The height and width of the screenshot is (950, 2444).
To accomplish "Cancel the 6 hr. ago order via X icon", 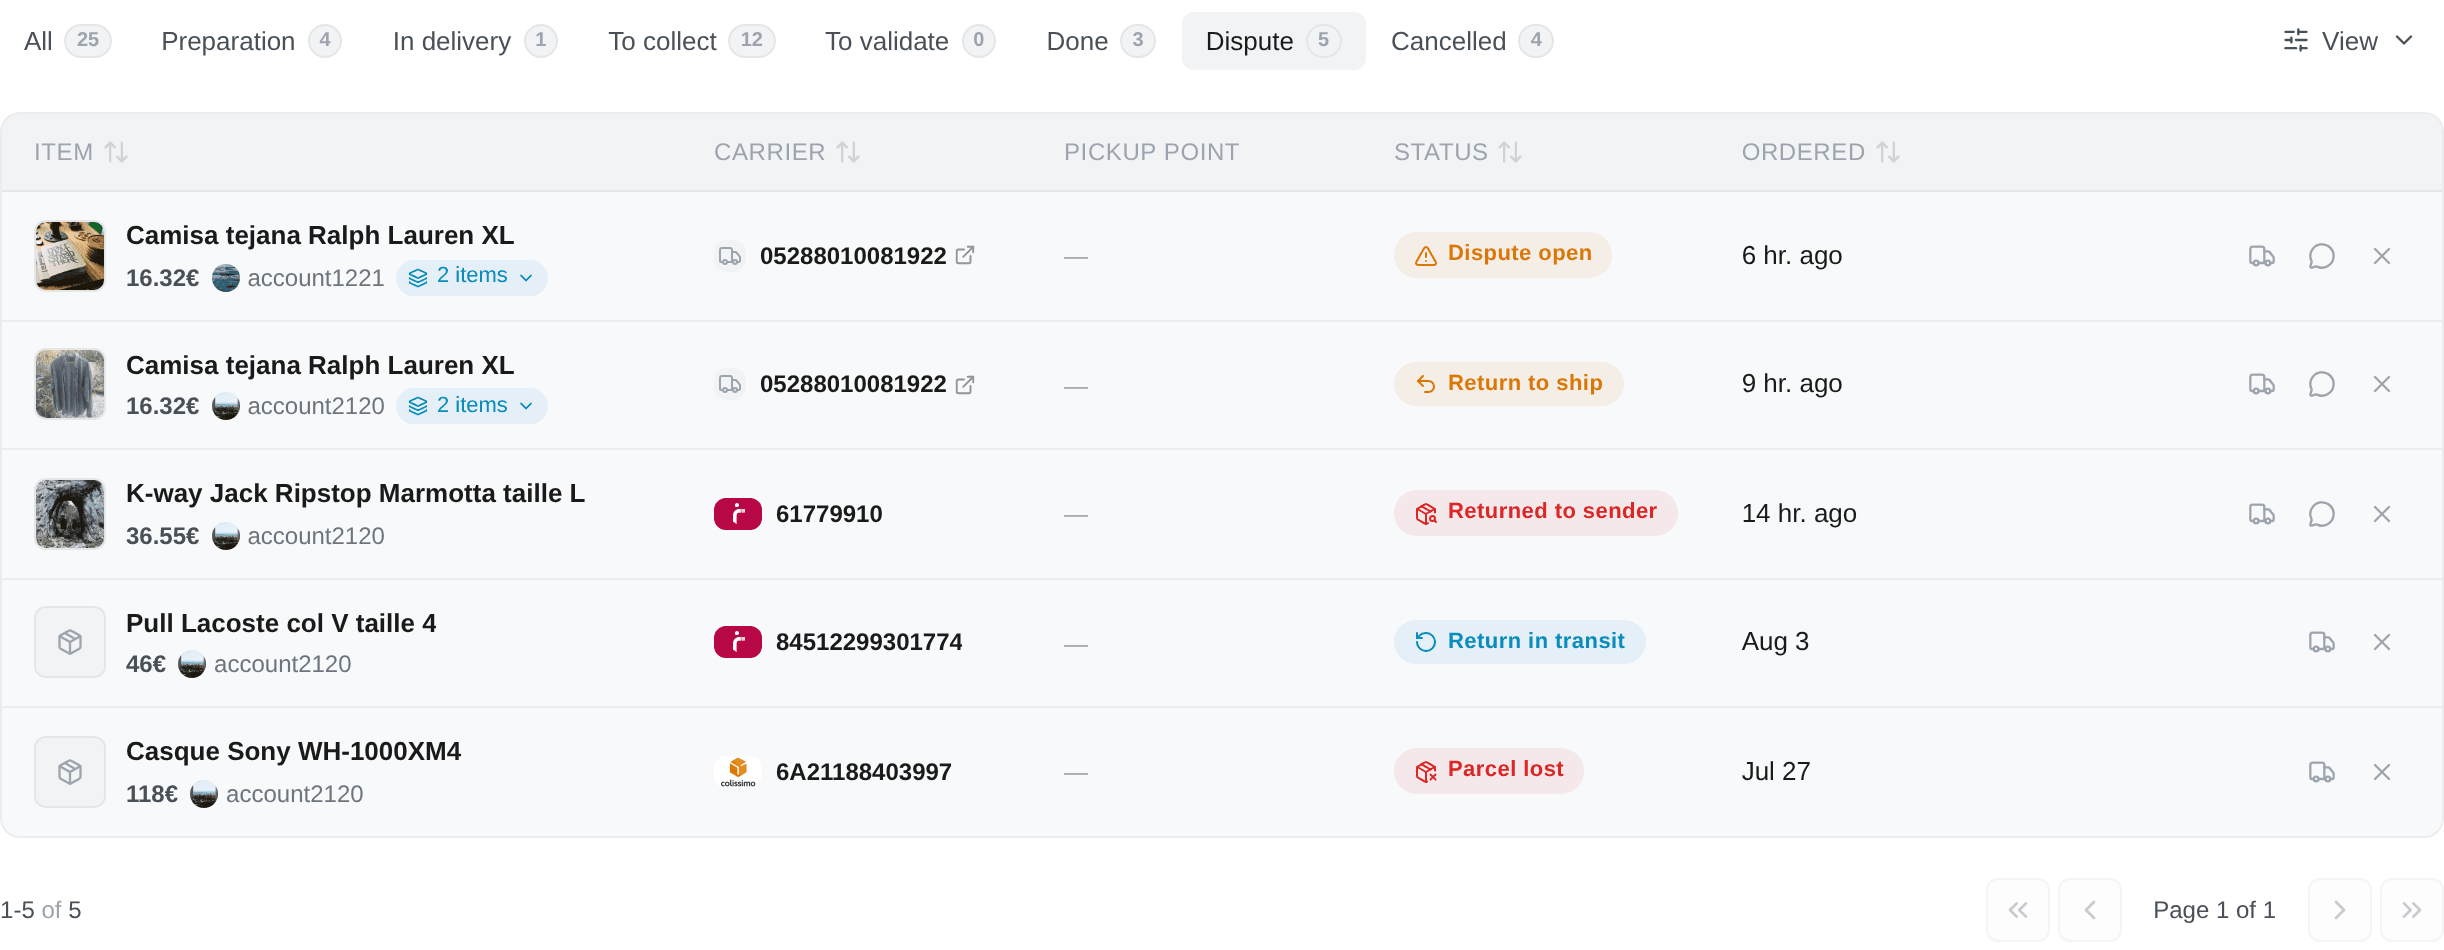I will pyautogui.click(x=2382, y=256).
